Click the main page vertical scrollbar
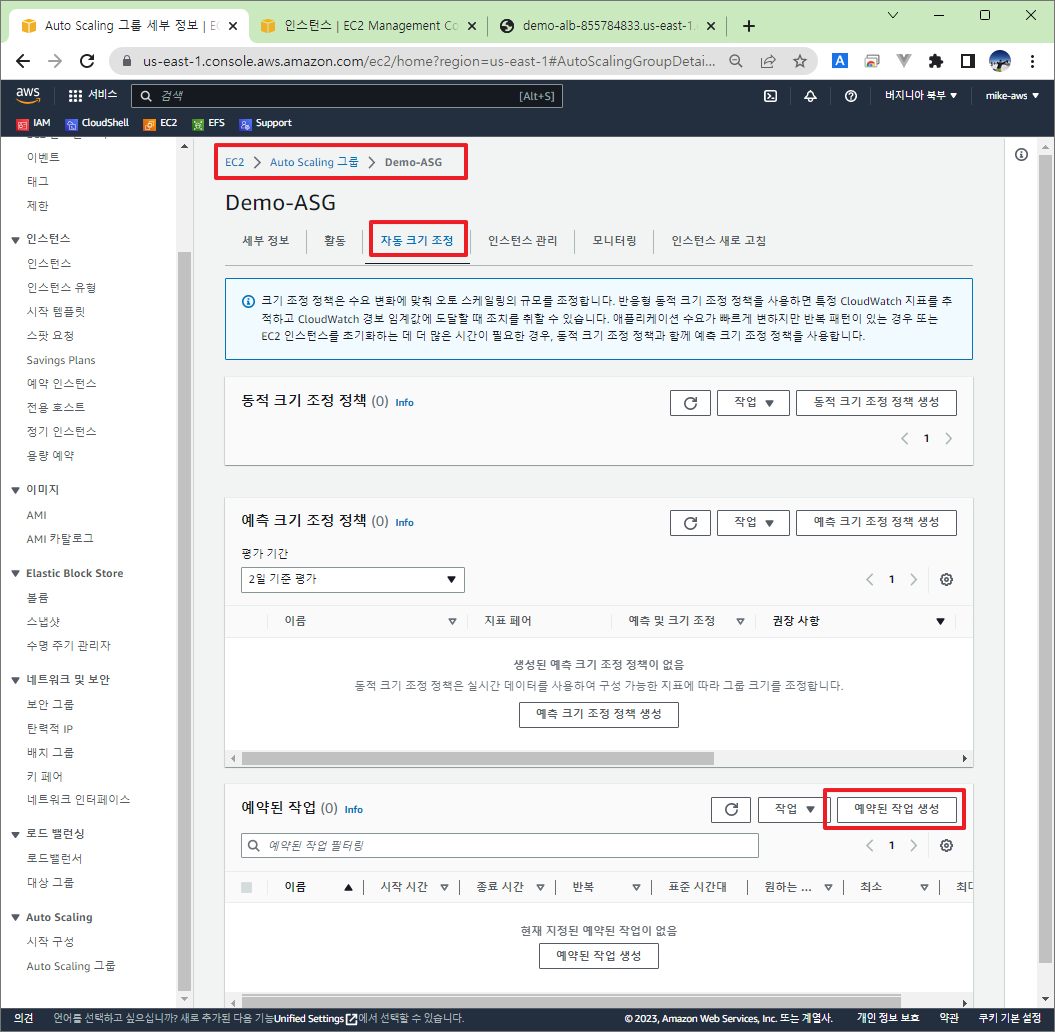The height and width of the screenshot is (1032, 1055). click(x=1044, y=558)
